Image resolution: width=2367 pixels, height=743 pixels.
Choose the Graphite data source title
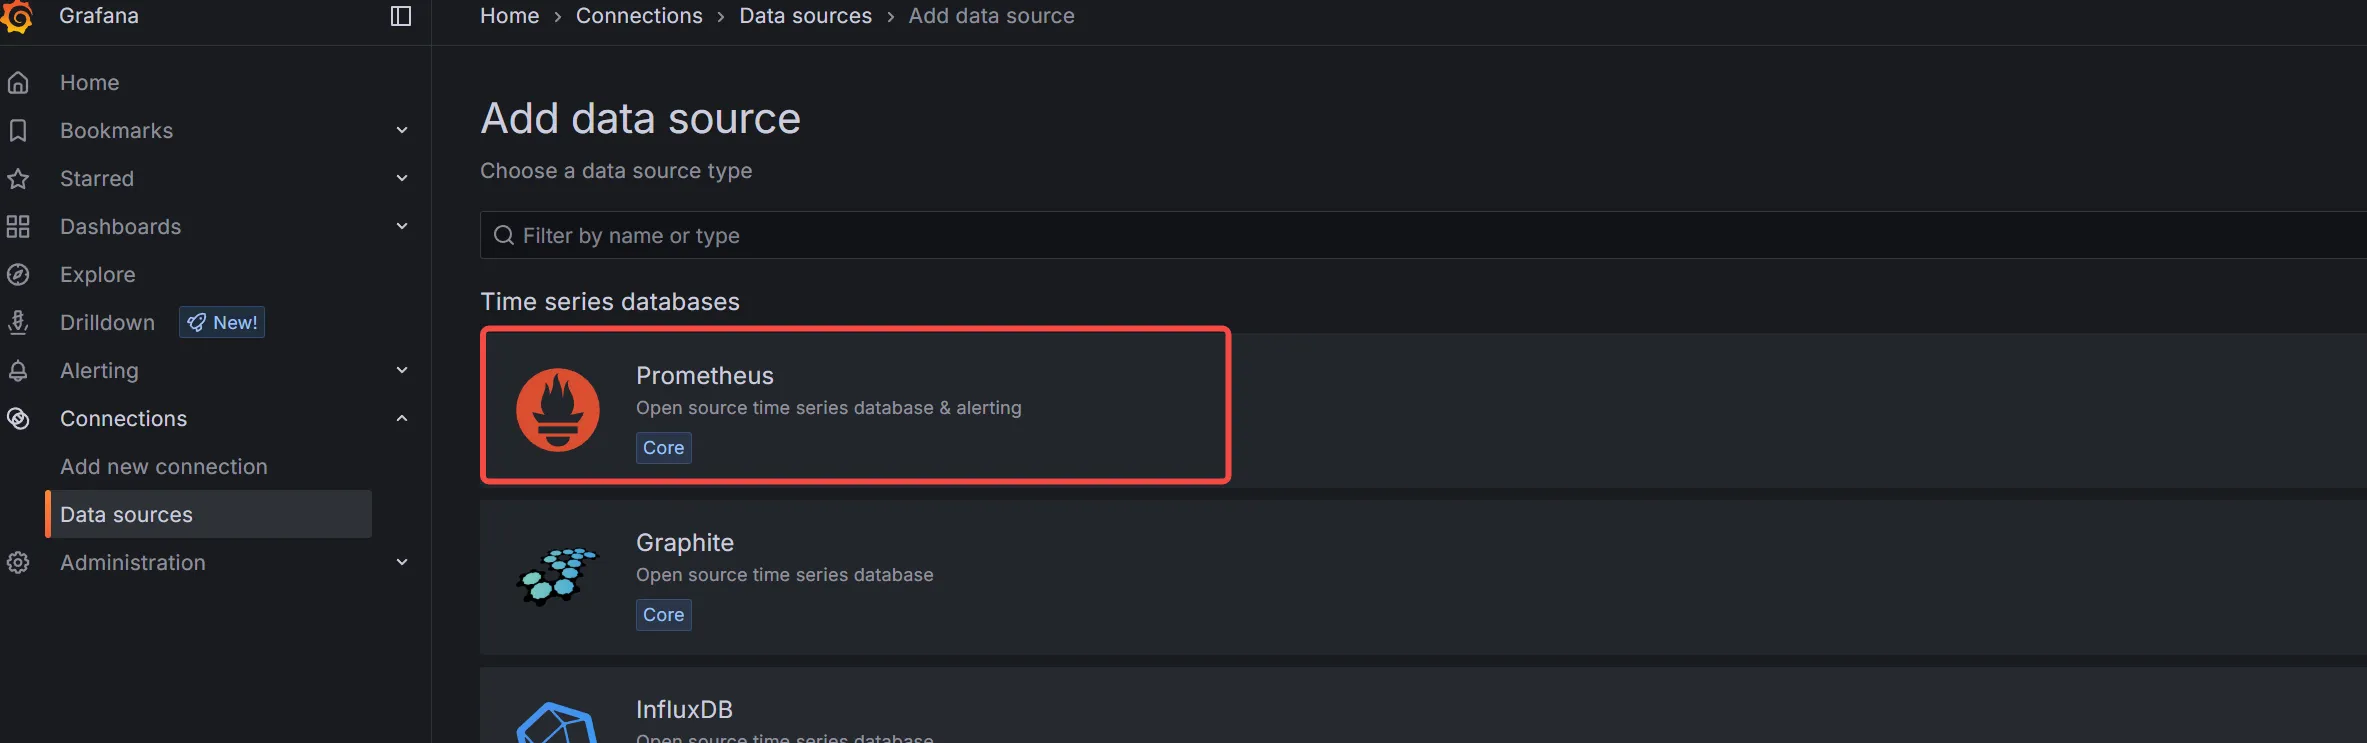[685, 543]
